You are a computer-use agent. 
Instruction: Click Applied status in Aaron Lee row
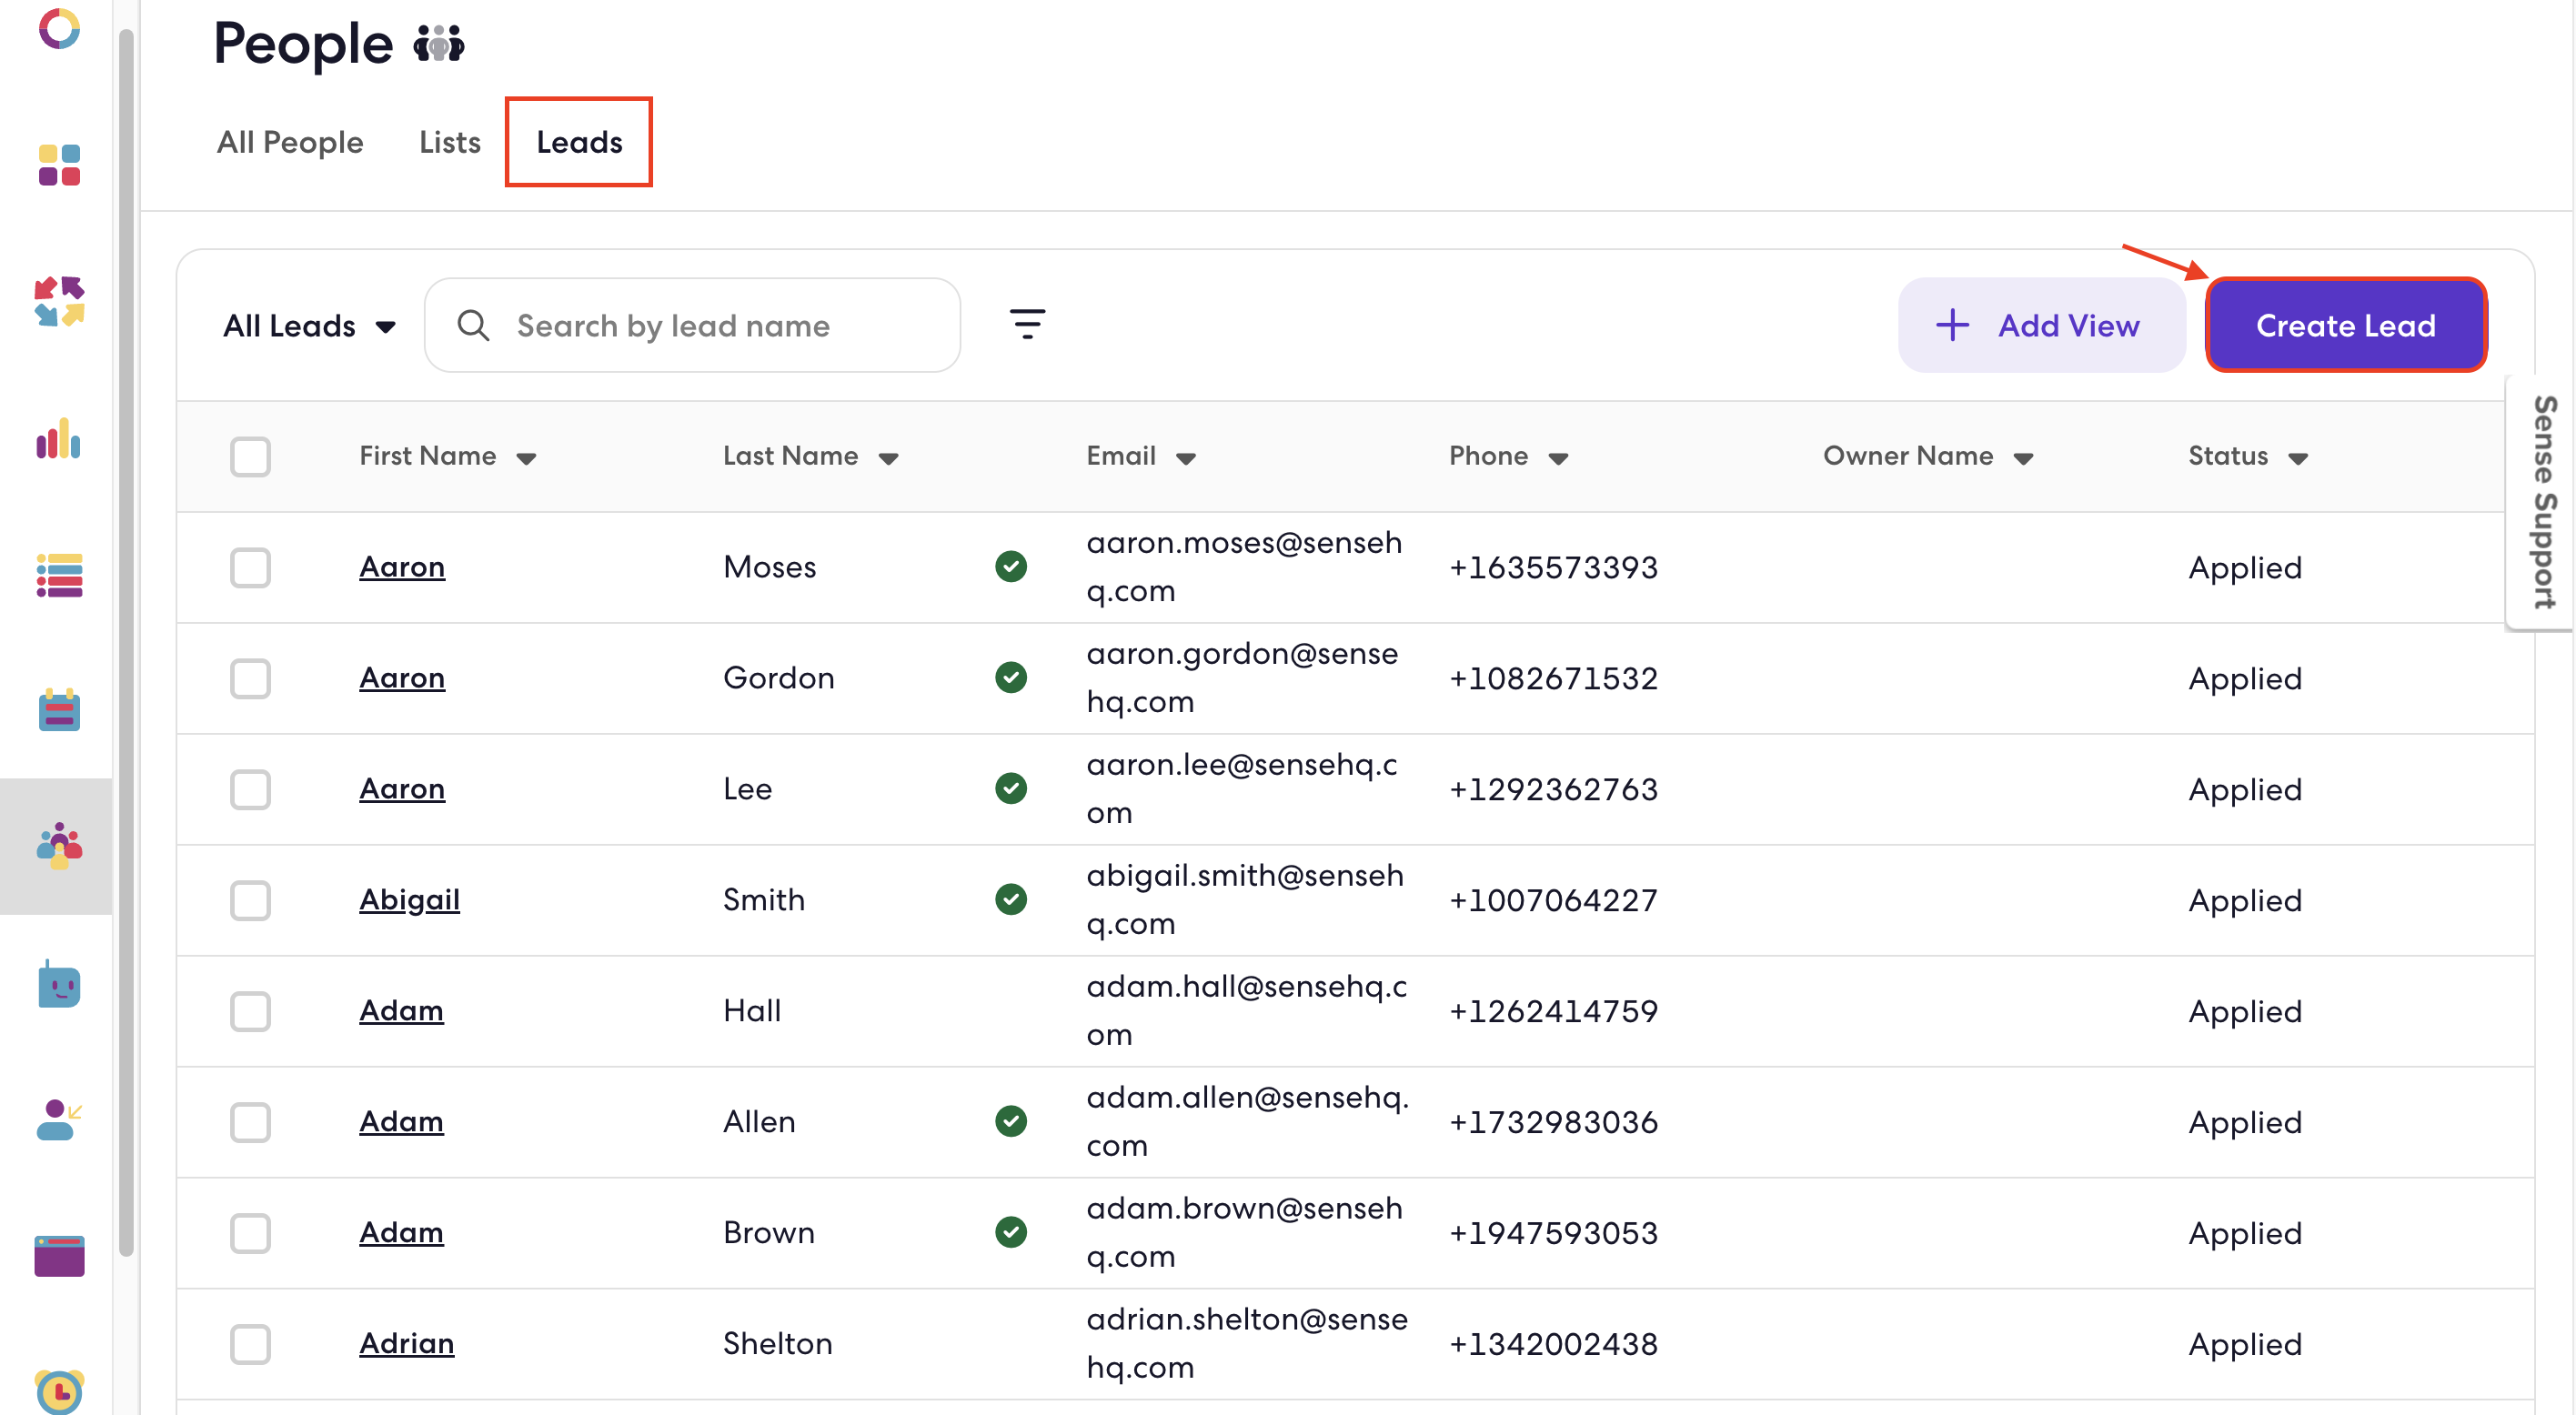click(2245, 790)
